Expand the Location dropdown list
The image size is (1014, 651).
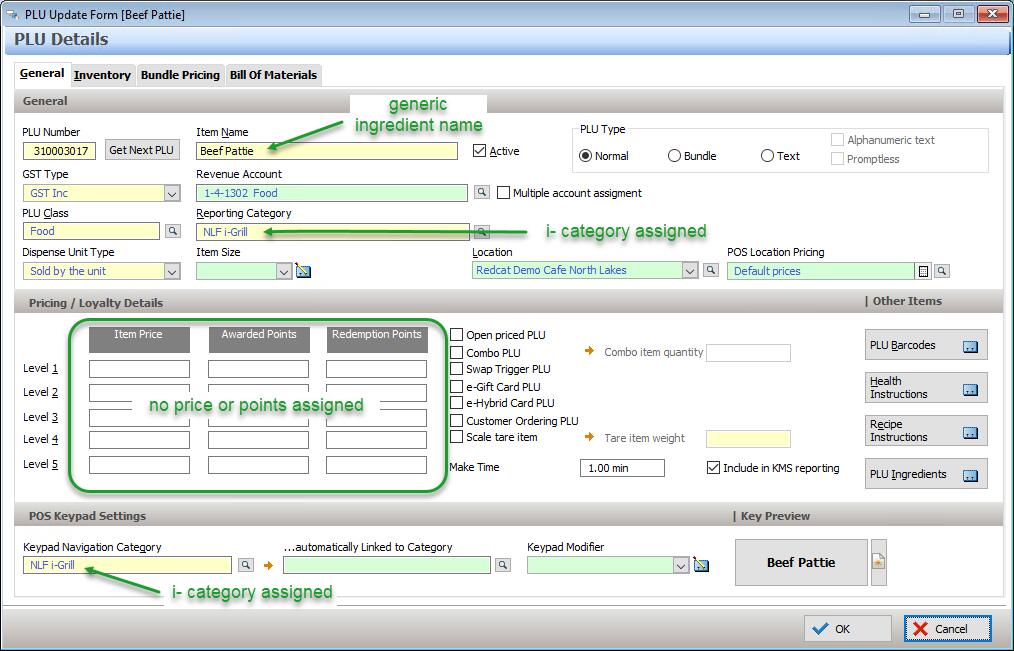(690, 271)
